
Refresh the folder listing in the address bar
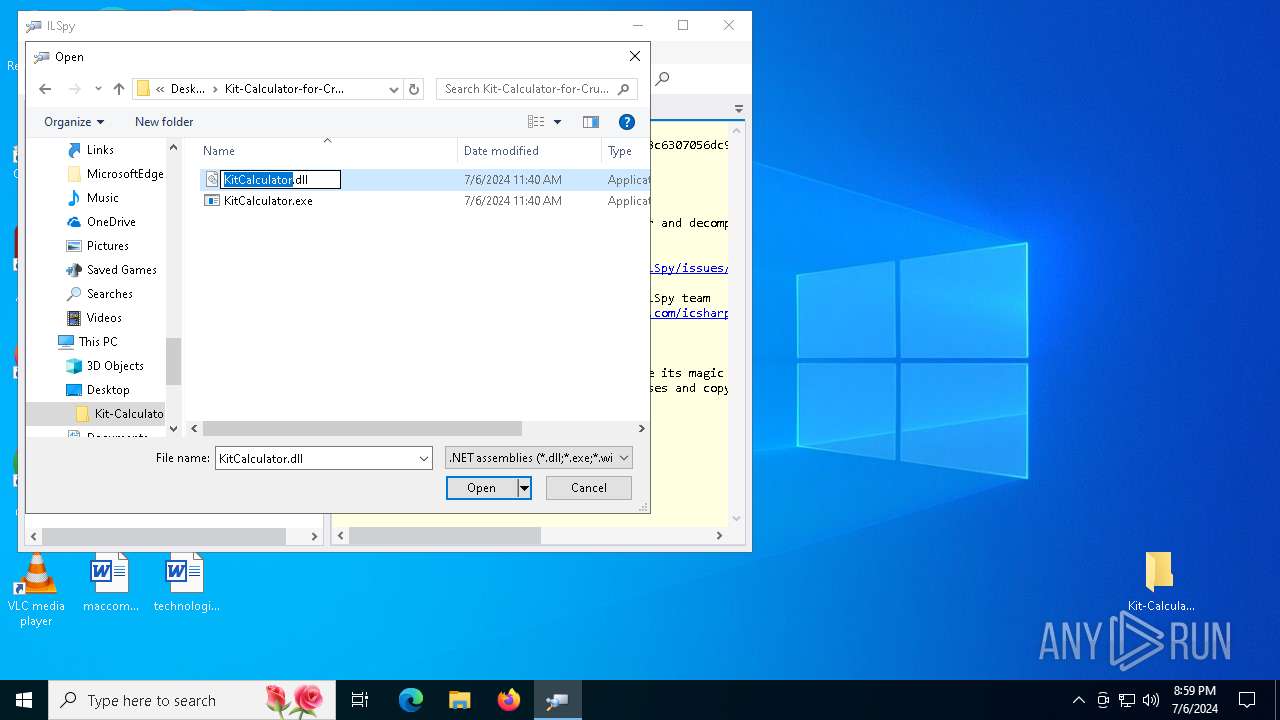click(414, 89)
